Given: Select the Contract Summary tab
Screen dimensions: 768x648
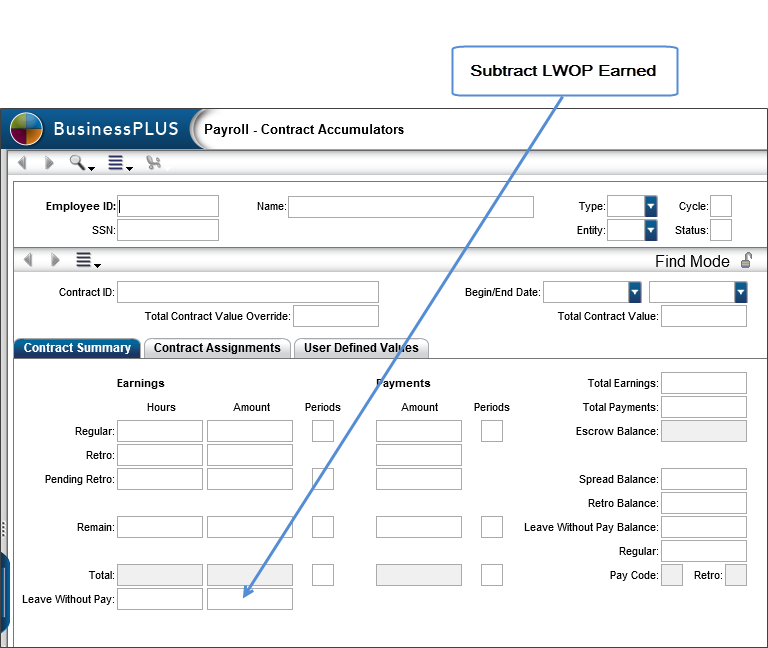Looking at the screenshot, I should pyautogui.click(x=77, y=348).
